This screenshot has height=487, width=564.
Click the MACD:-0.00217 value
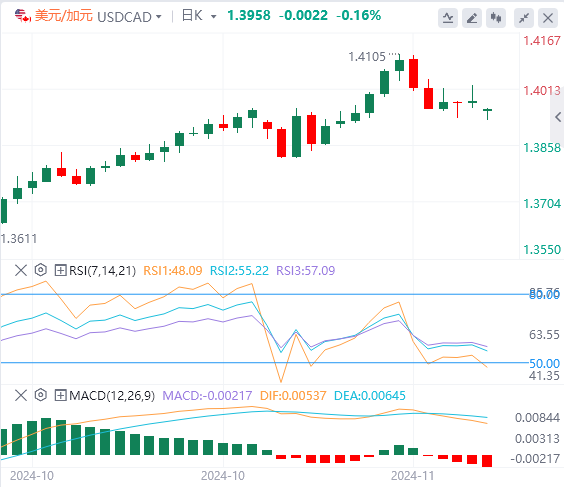click(x=207, y=396)
